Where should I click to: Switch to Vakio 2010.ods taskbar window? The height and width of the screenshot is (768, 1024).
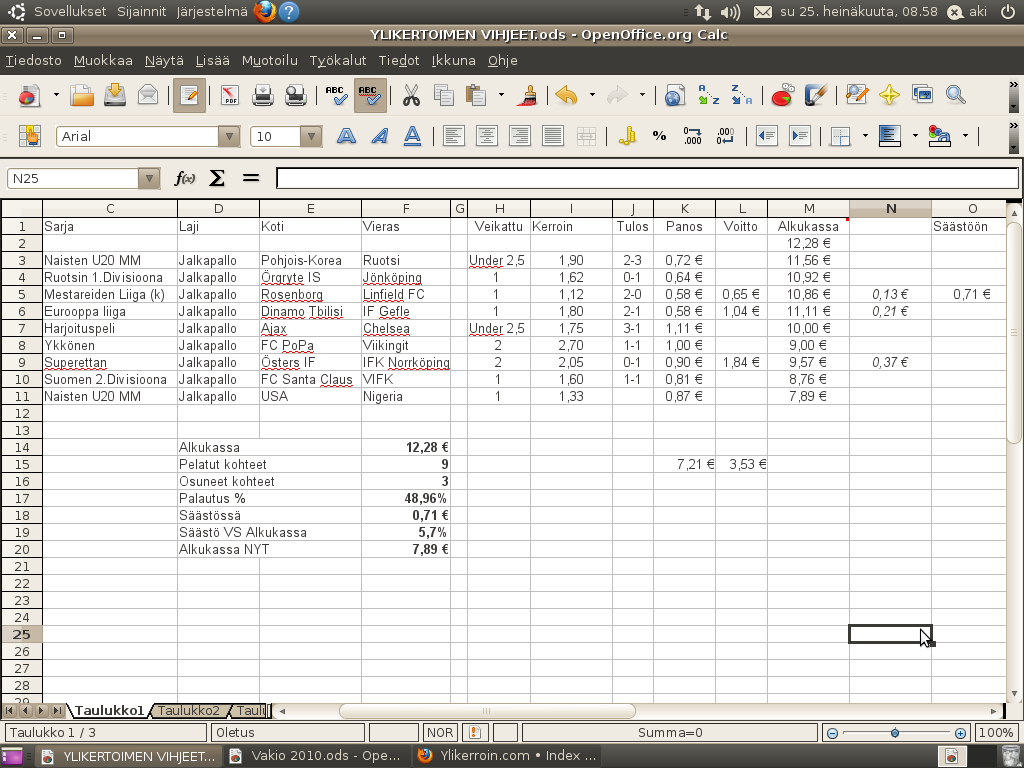coord(315,756)
